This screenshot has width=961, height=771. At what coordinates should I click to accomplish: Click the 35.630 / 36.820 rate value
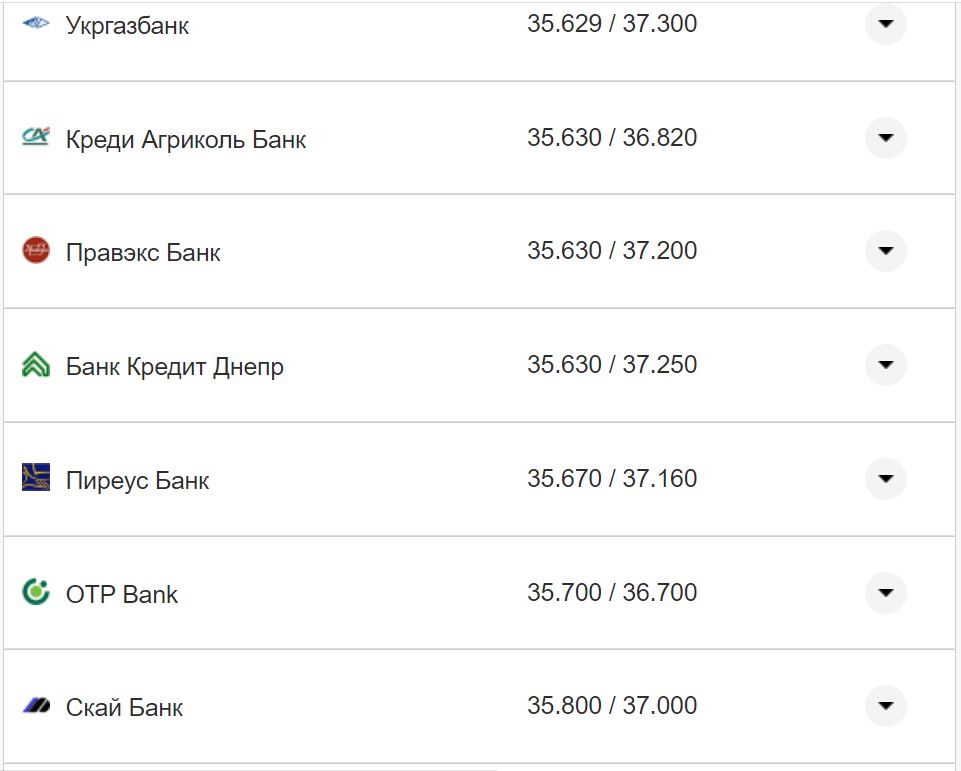612,137
